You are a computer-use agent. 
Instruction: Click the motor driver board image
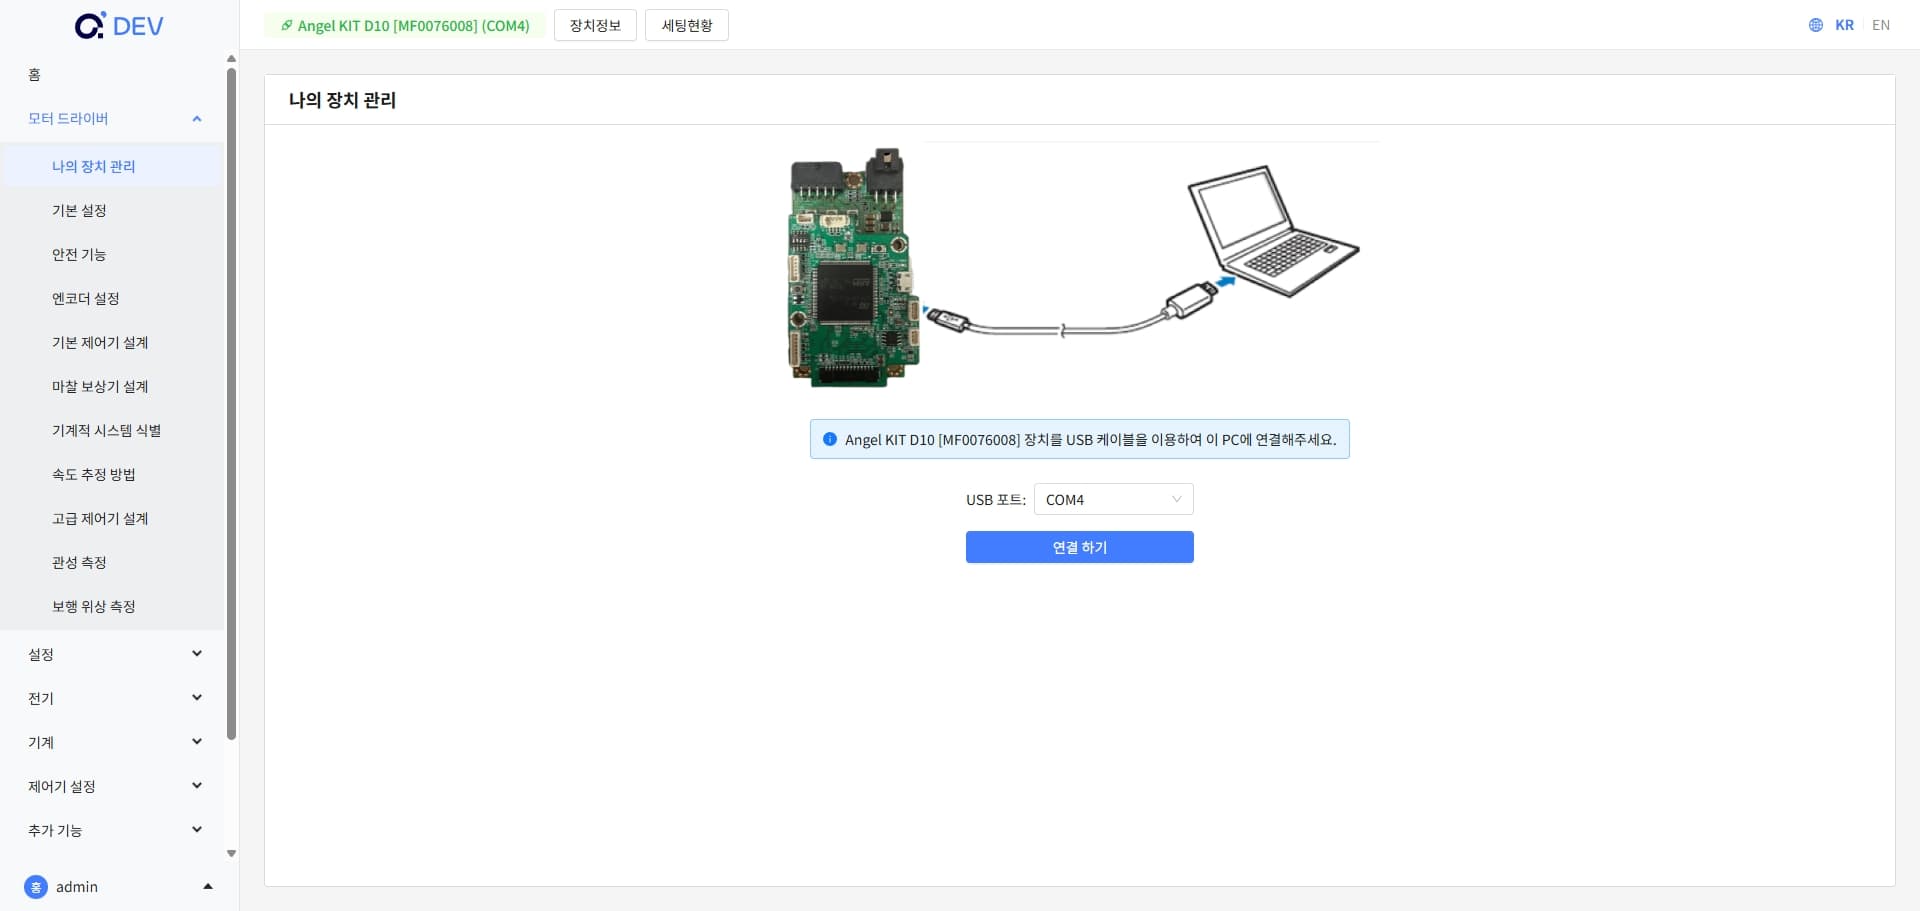click(853, 268)
